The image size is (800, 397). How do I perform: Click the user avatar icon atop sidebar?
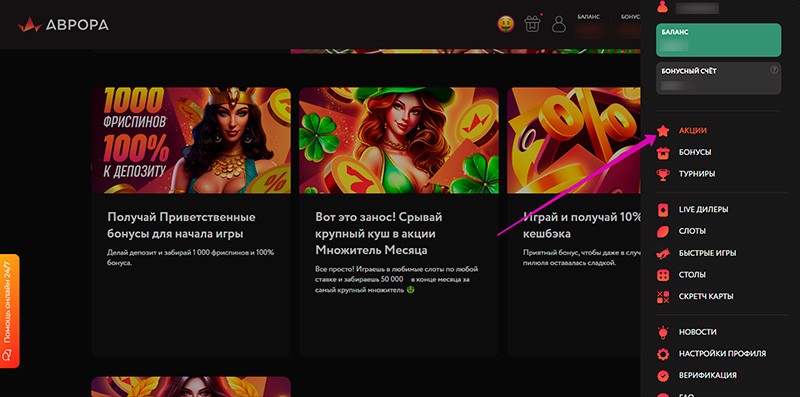[x=662, y=6]
